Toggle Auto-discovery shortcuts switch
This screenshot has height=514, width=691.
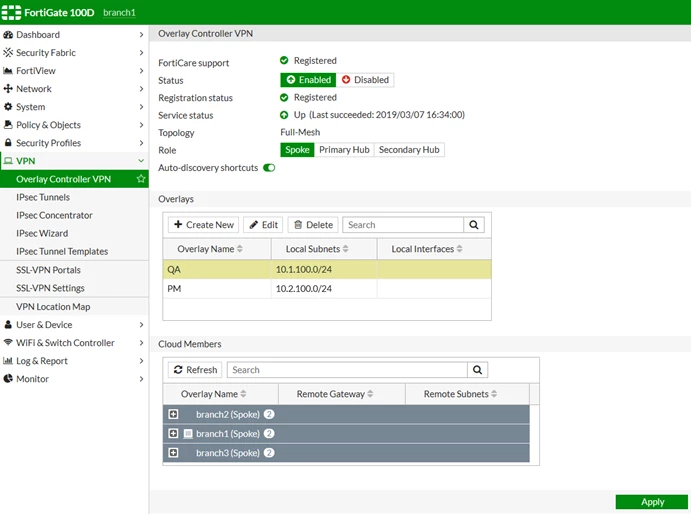(269, 168)
